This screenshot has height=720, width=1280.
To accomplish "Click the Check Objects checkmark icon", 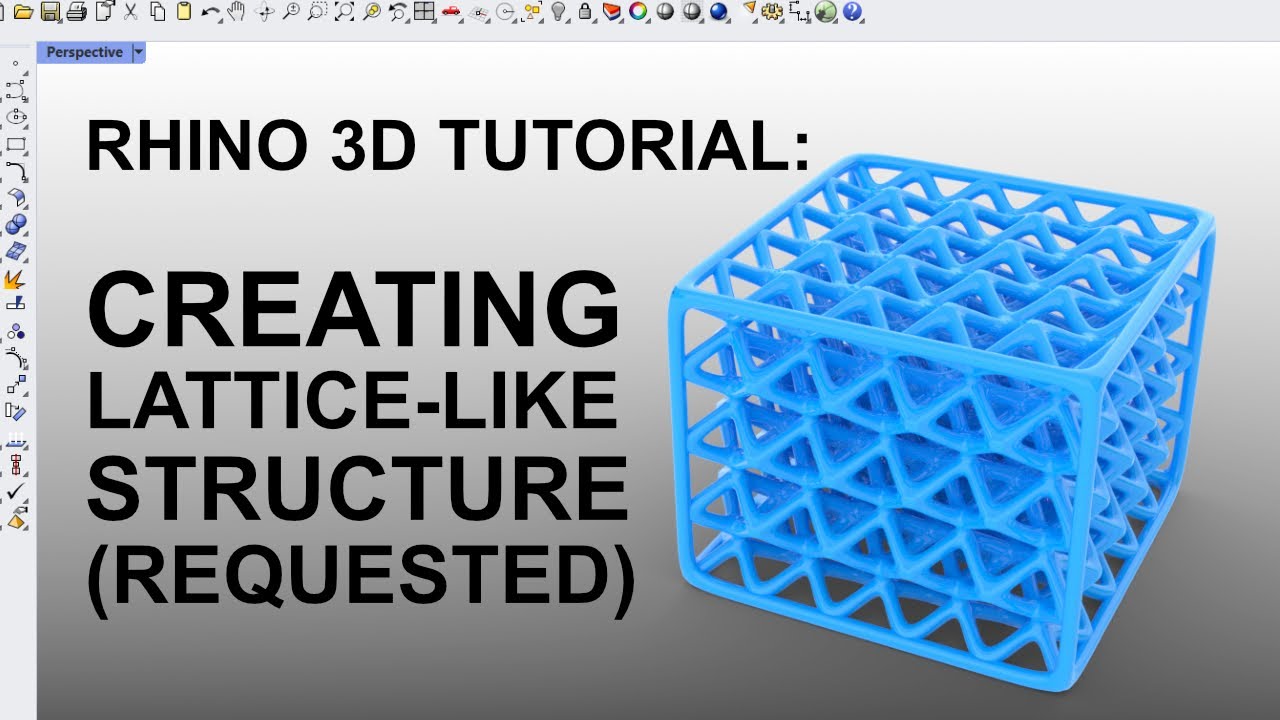I will [16, 492].
